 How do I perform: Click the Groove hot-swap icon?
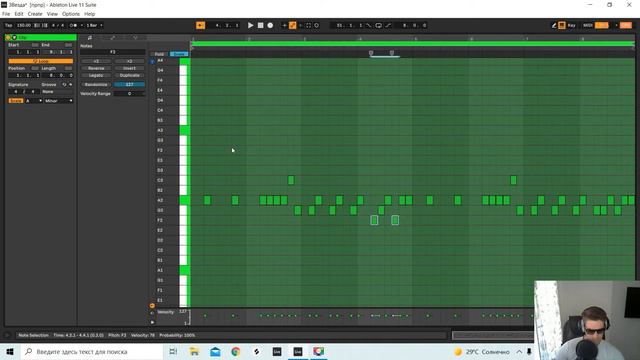[x=64, y=84]
